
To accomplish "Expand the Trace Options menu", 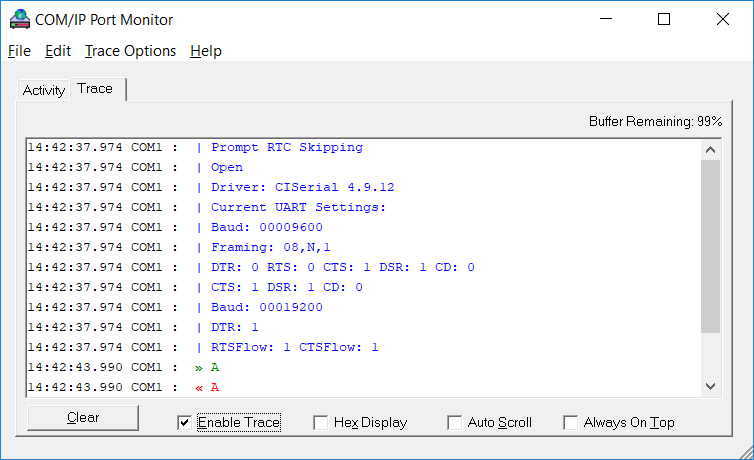I will (130, 51).
